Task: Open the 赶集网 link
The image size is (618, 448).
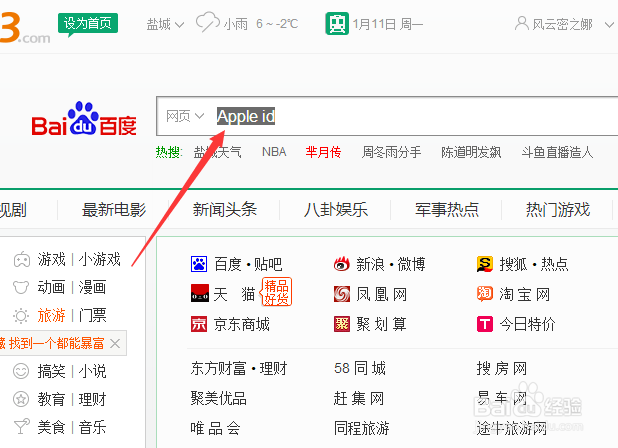Action: pos(359,398)
